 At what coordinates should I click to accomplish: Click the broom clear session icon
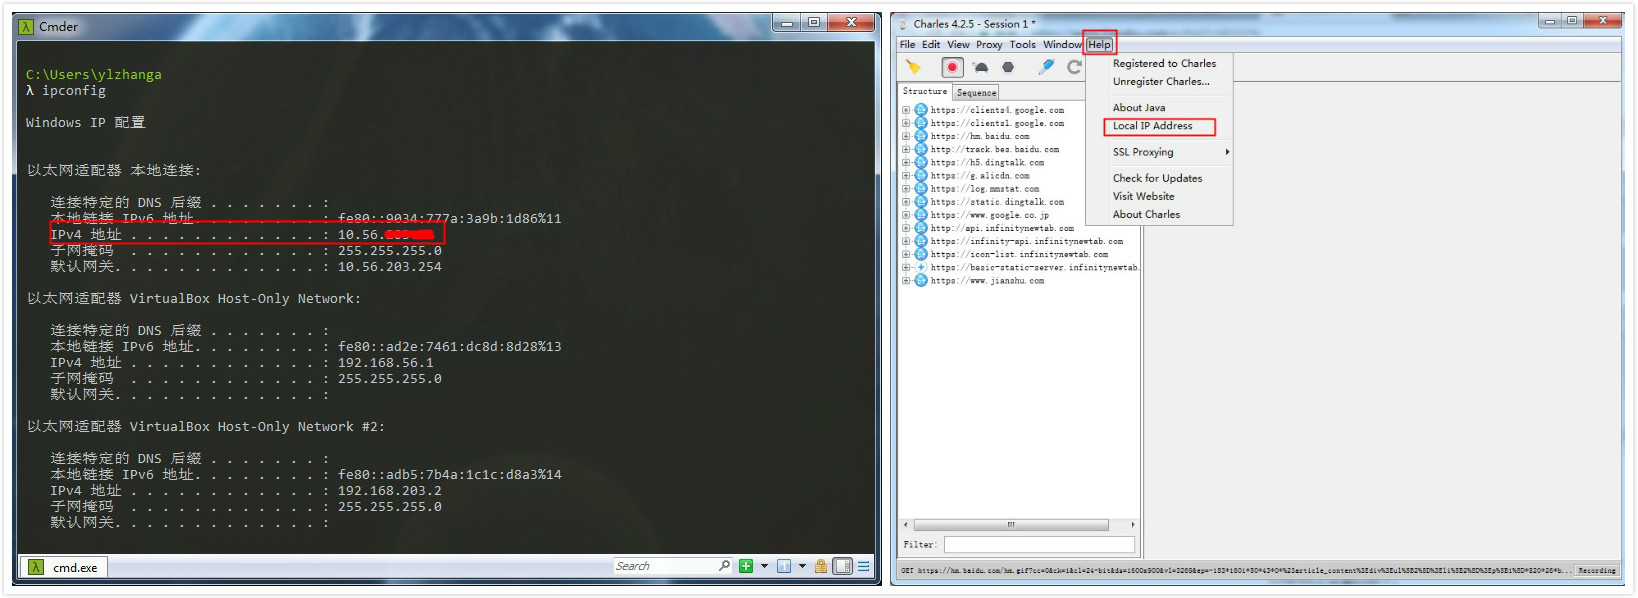click(x=913, y=67)
